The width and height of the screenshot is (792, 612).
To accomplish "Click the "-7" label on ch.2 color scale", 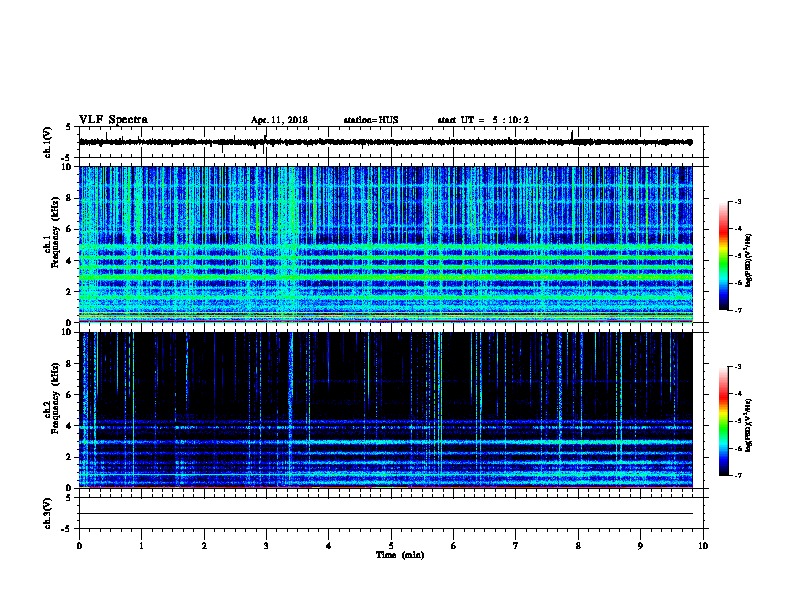I will point(738,476).
